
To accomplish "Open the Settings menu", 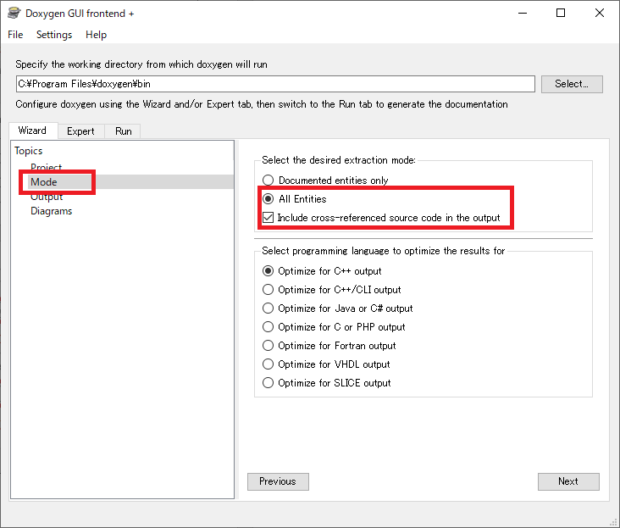I will click(x=54, y=34).
